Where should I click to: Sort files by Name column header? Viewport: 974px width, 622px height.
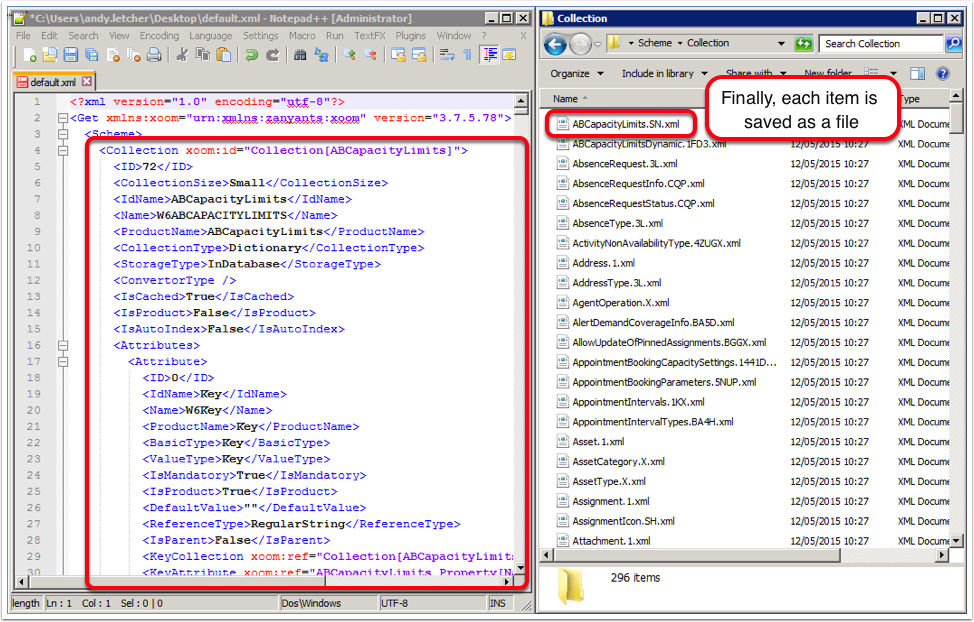[566, 99]
